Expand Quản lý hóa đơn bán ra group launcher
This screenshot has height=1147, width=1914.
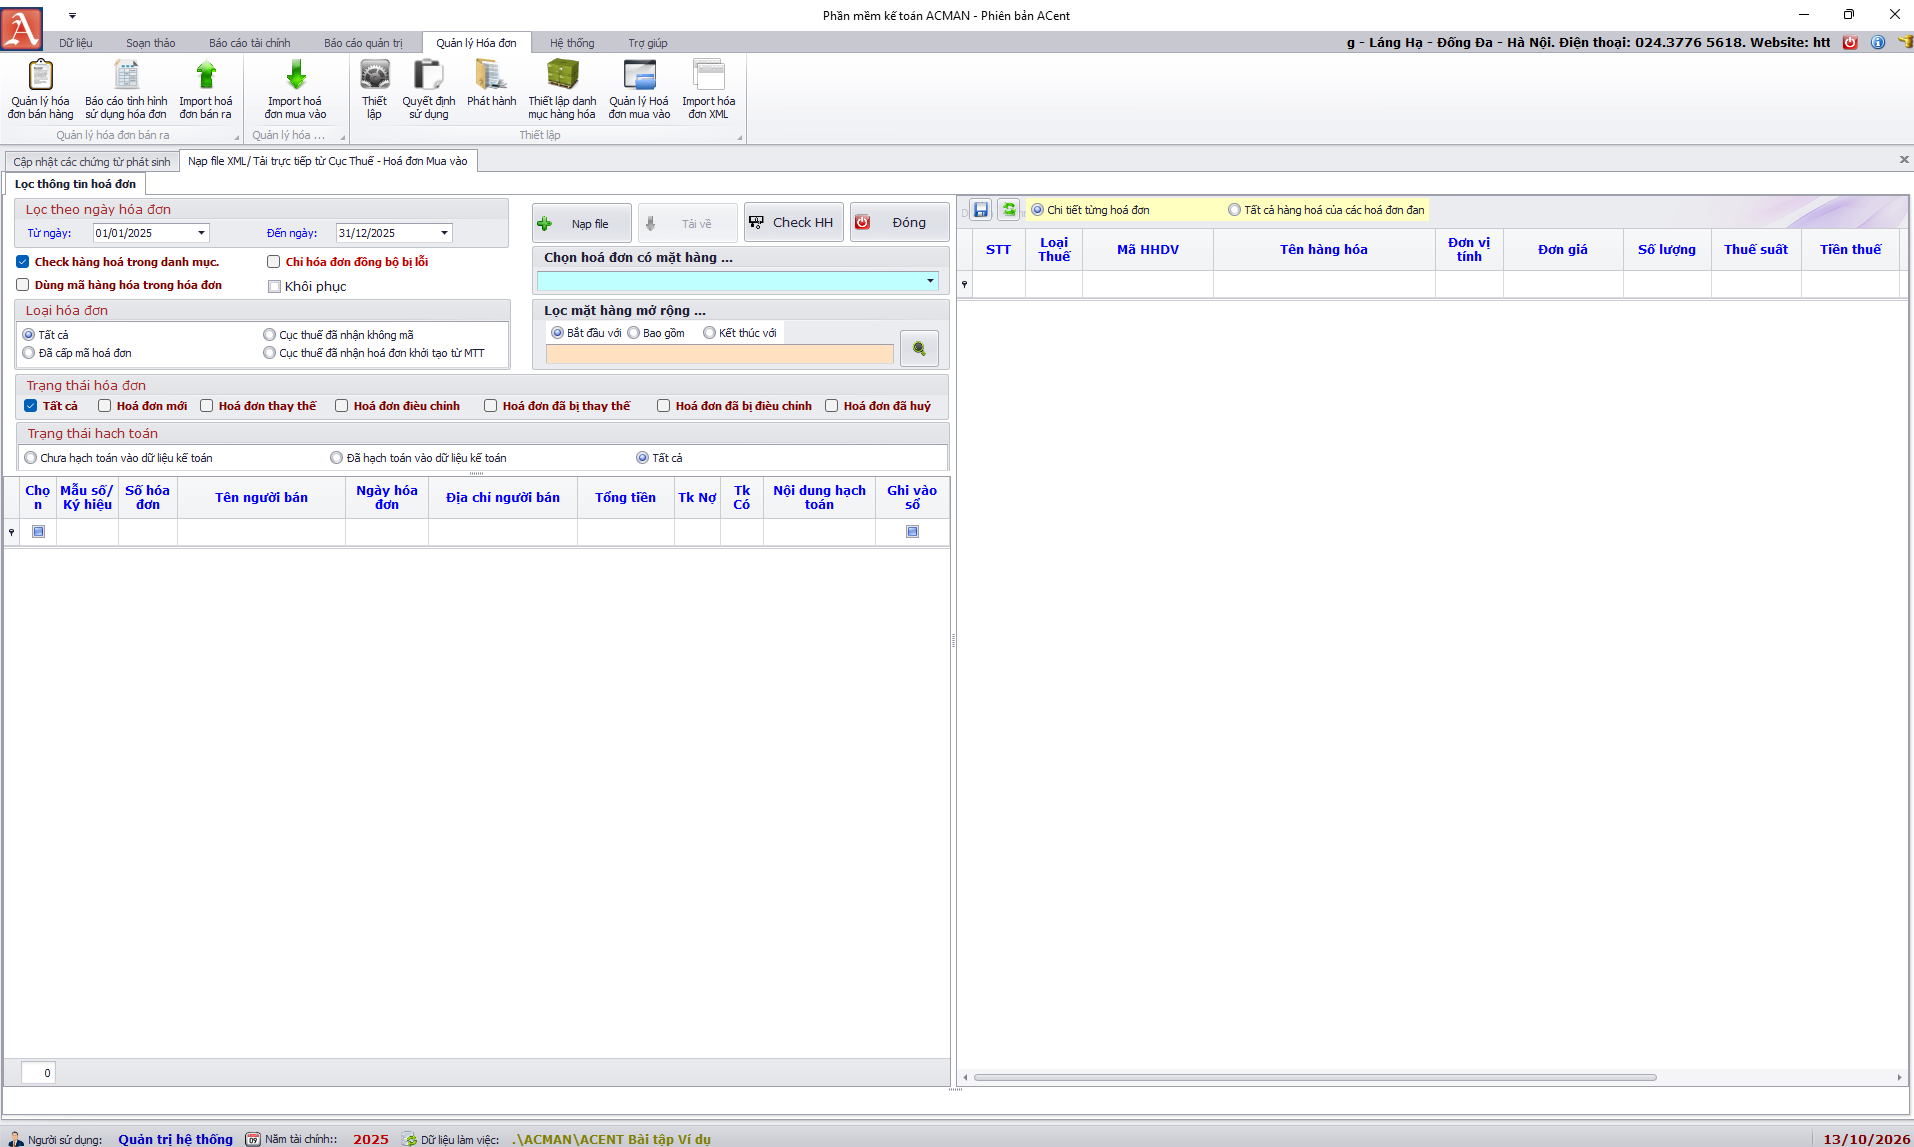[x=237, y=137]
